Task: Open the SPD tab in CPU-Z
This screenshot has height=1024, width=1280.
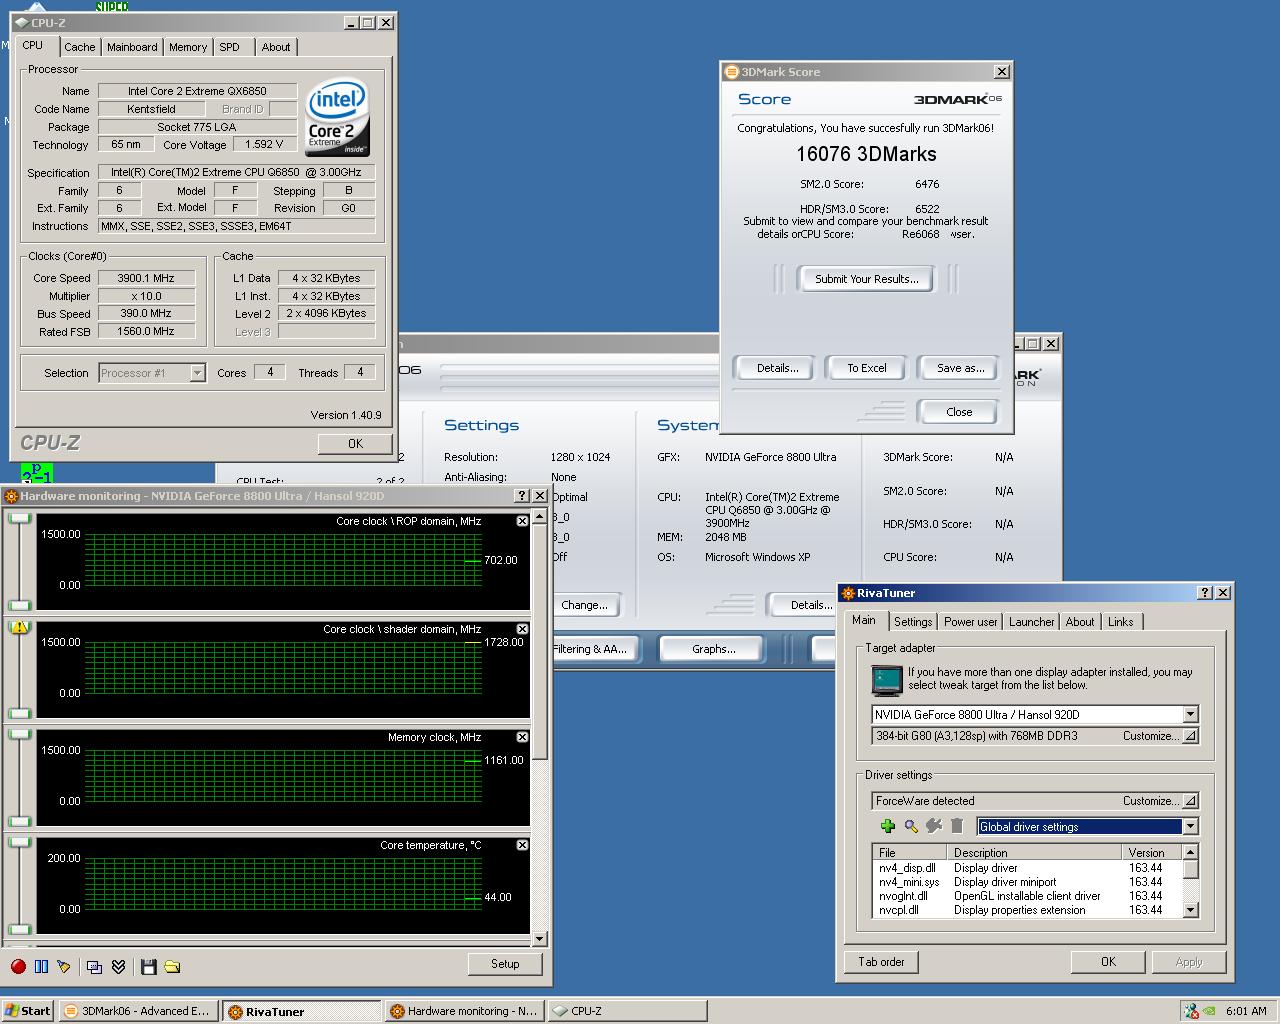Action: click(x=230, y=47)
